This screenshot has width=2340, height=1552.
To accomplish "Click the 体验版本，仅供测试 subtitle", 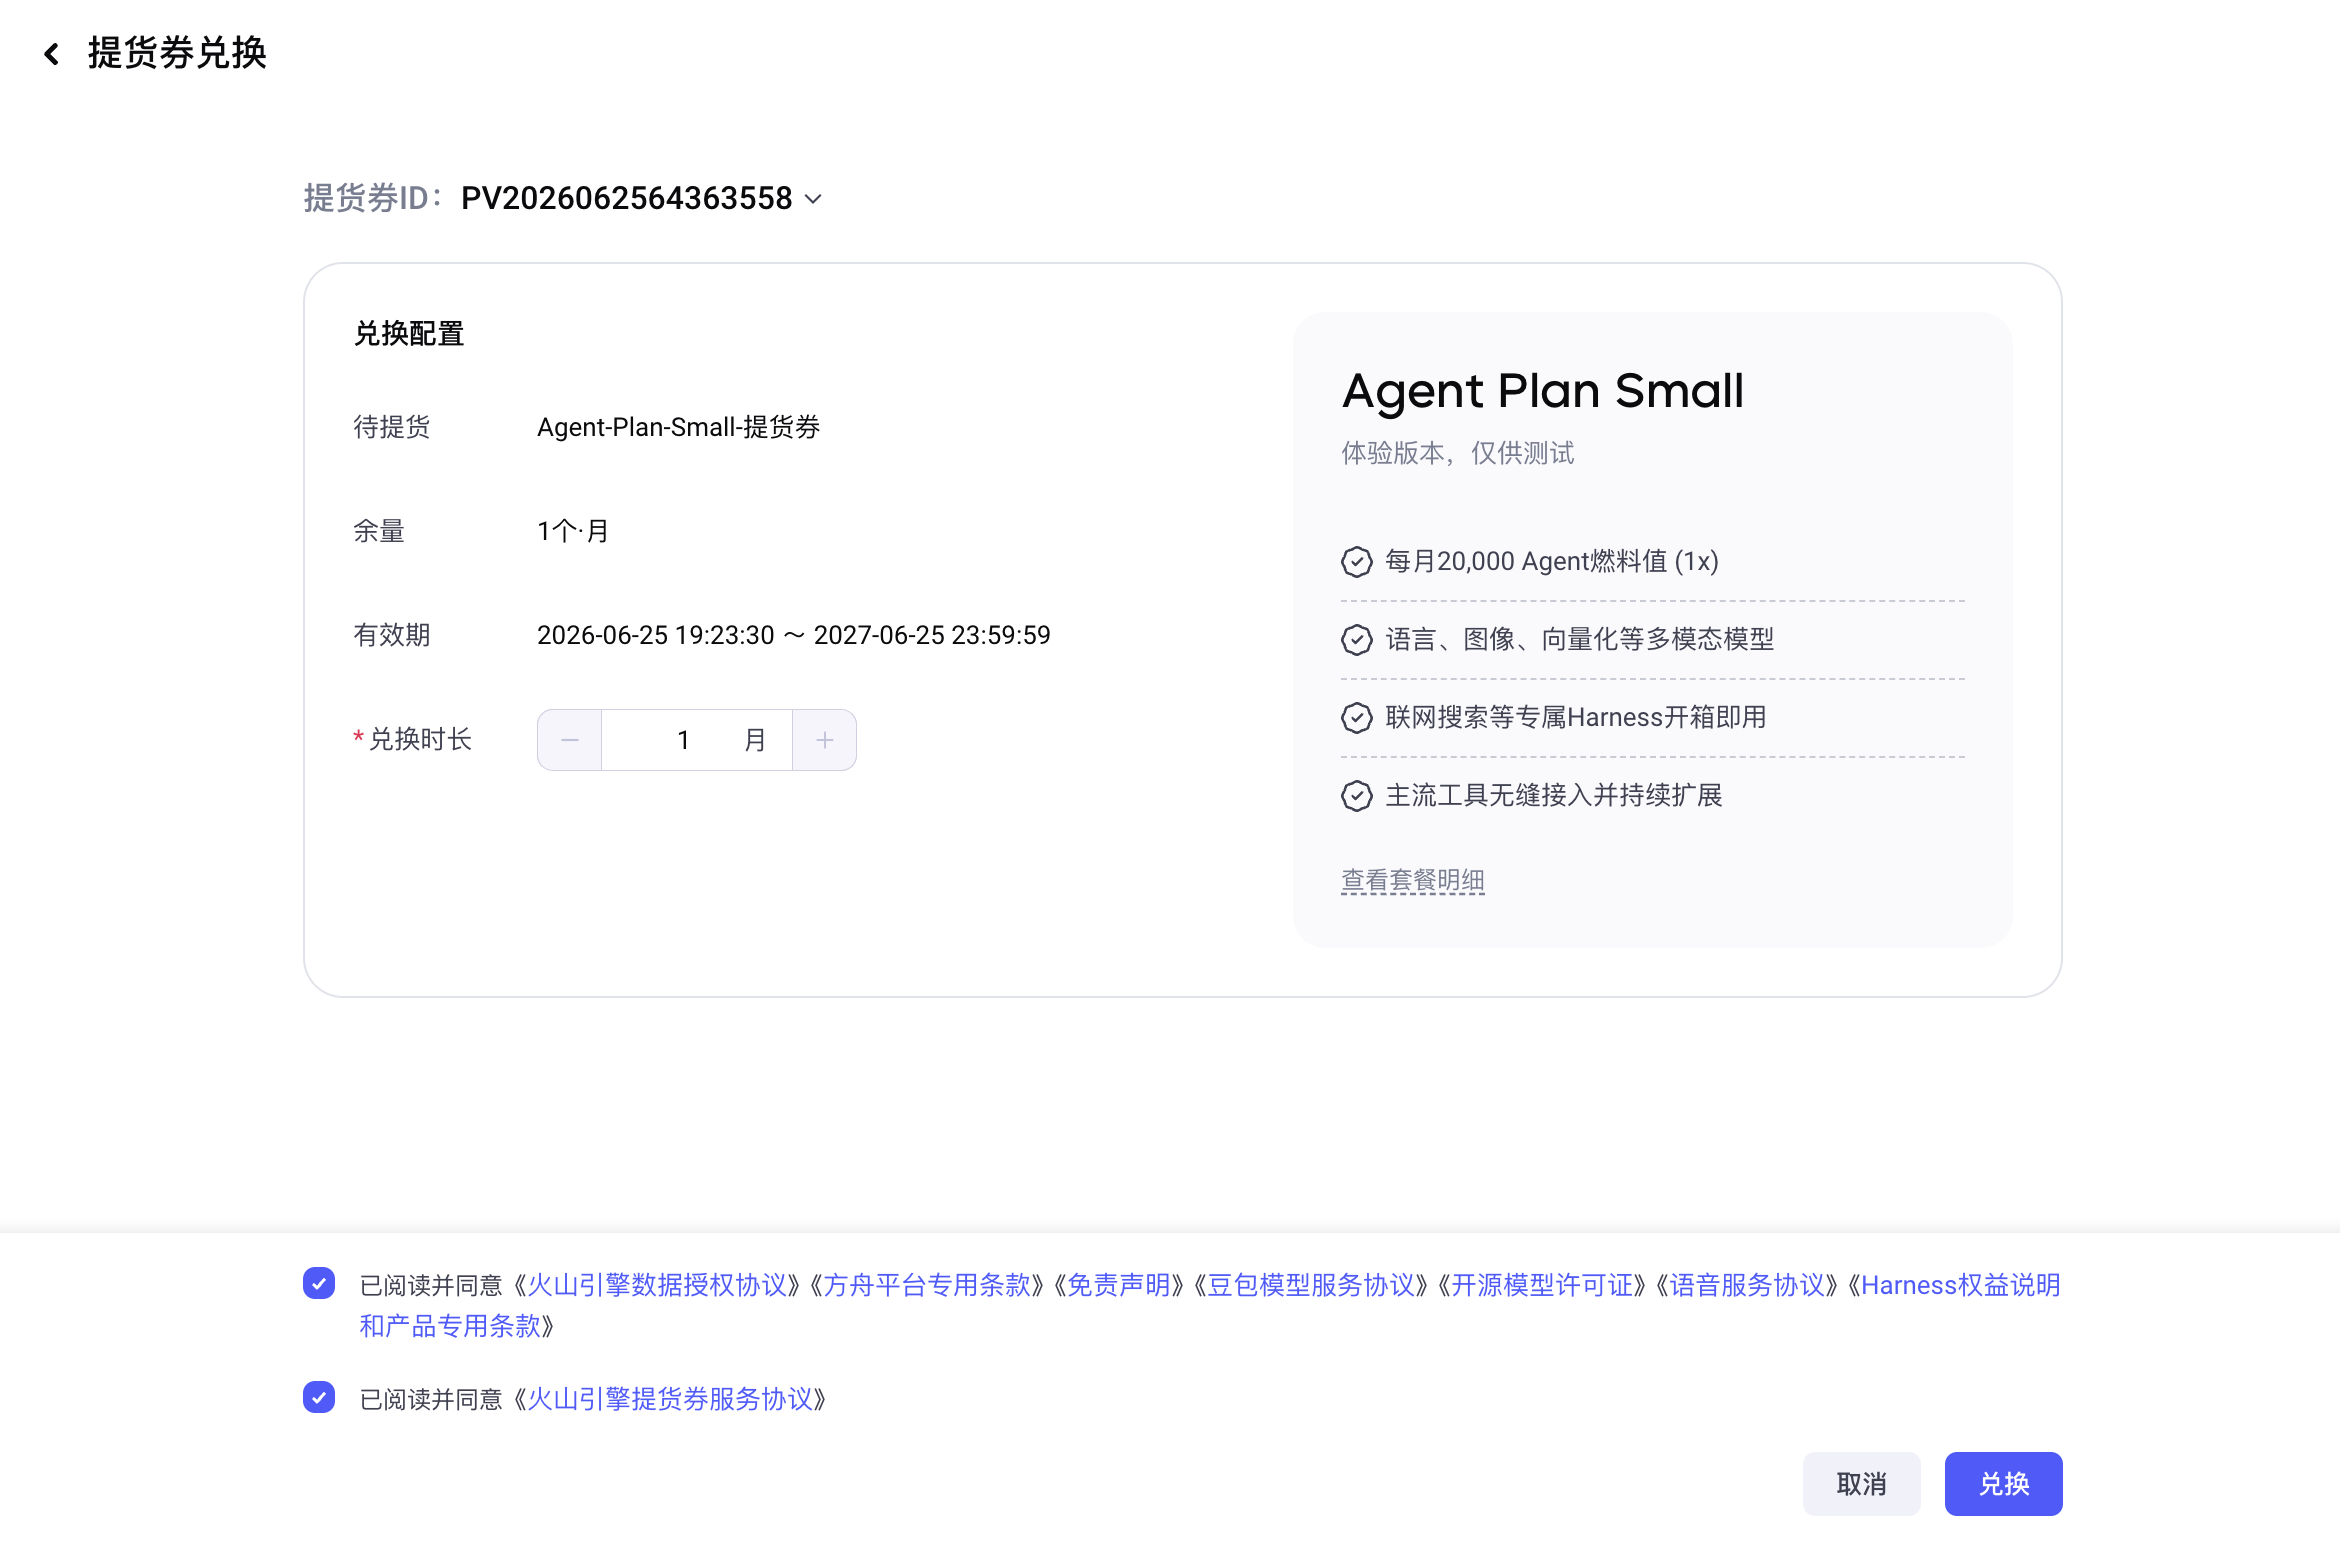I will coord(1458,454).
